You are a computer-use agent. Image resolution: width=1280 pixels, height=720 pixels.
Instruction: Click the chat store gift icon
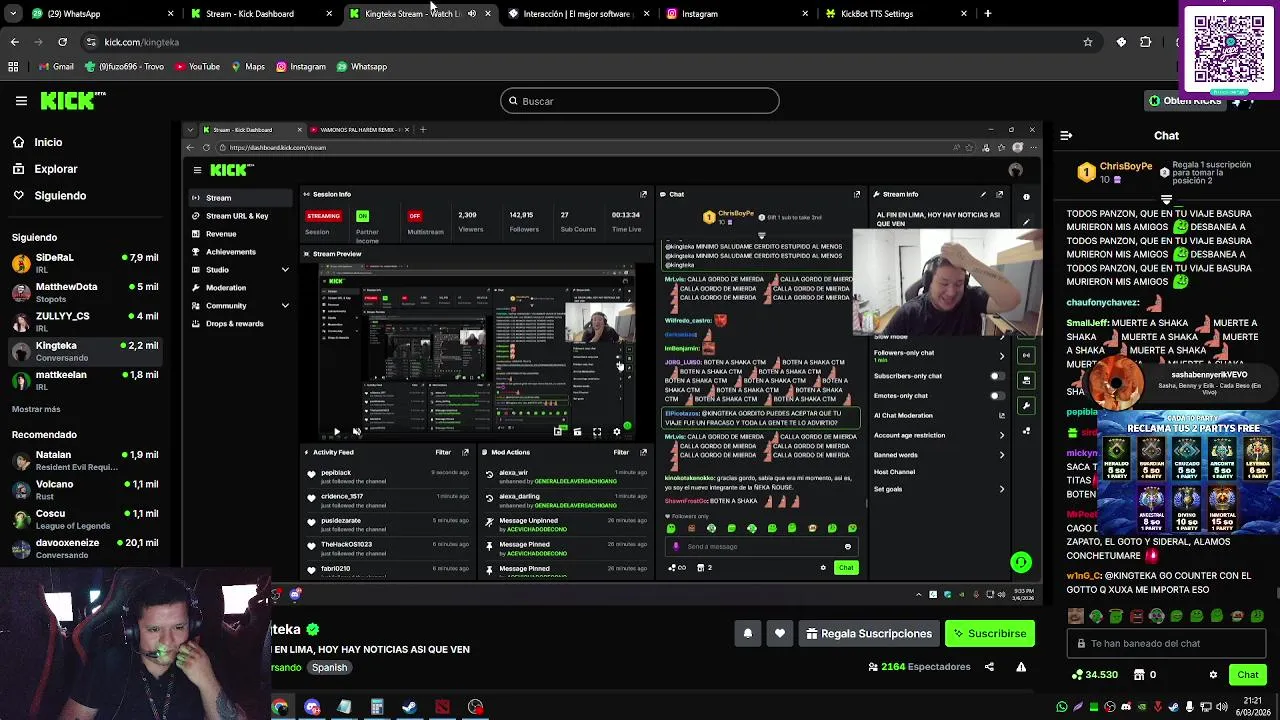point(1139,675)
